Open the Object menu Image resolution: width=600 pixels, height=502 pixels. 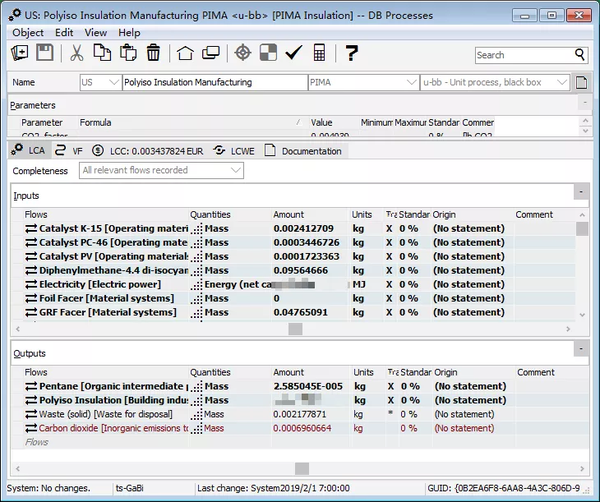(28, 33)
